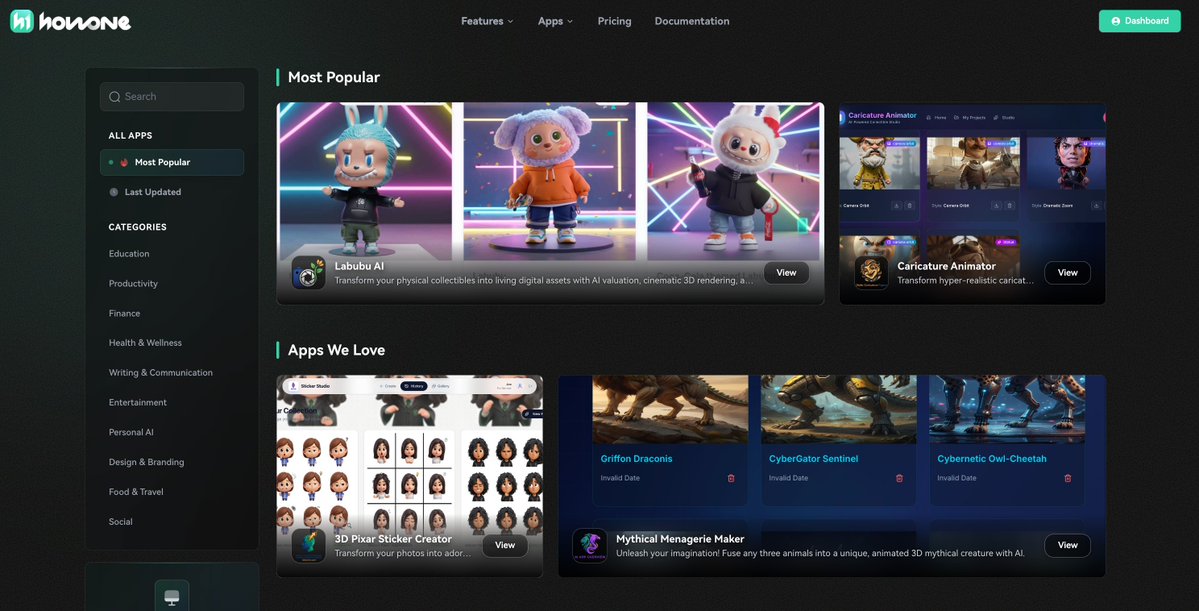The image size is (1199, 611).
Task: Click the search magnifier icon
Action: click(x=115, y=97)
